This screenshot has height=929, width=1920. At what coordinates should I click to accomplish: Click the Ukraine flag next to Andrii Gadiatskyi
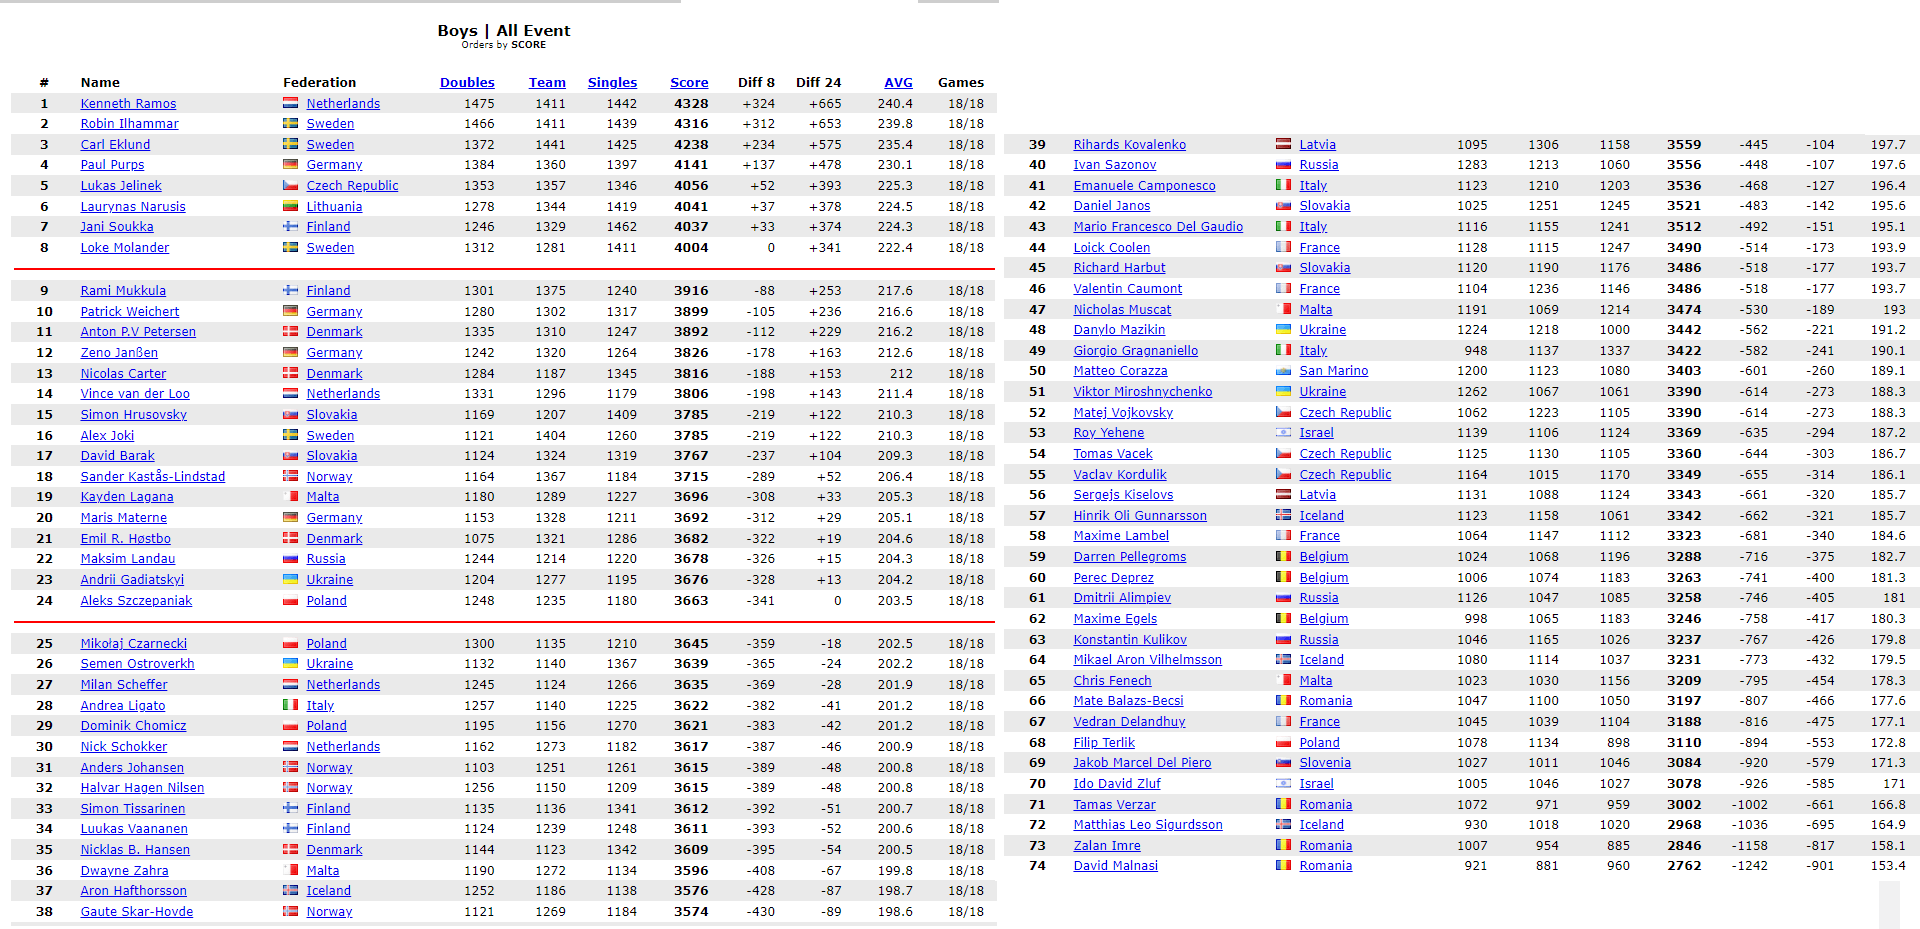290,580
